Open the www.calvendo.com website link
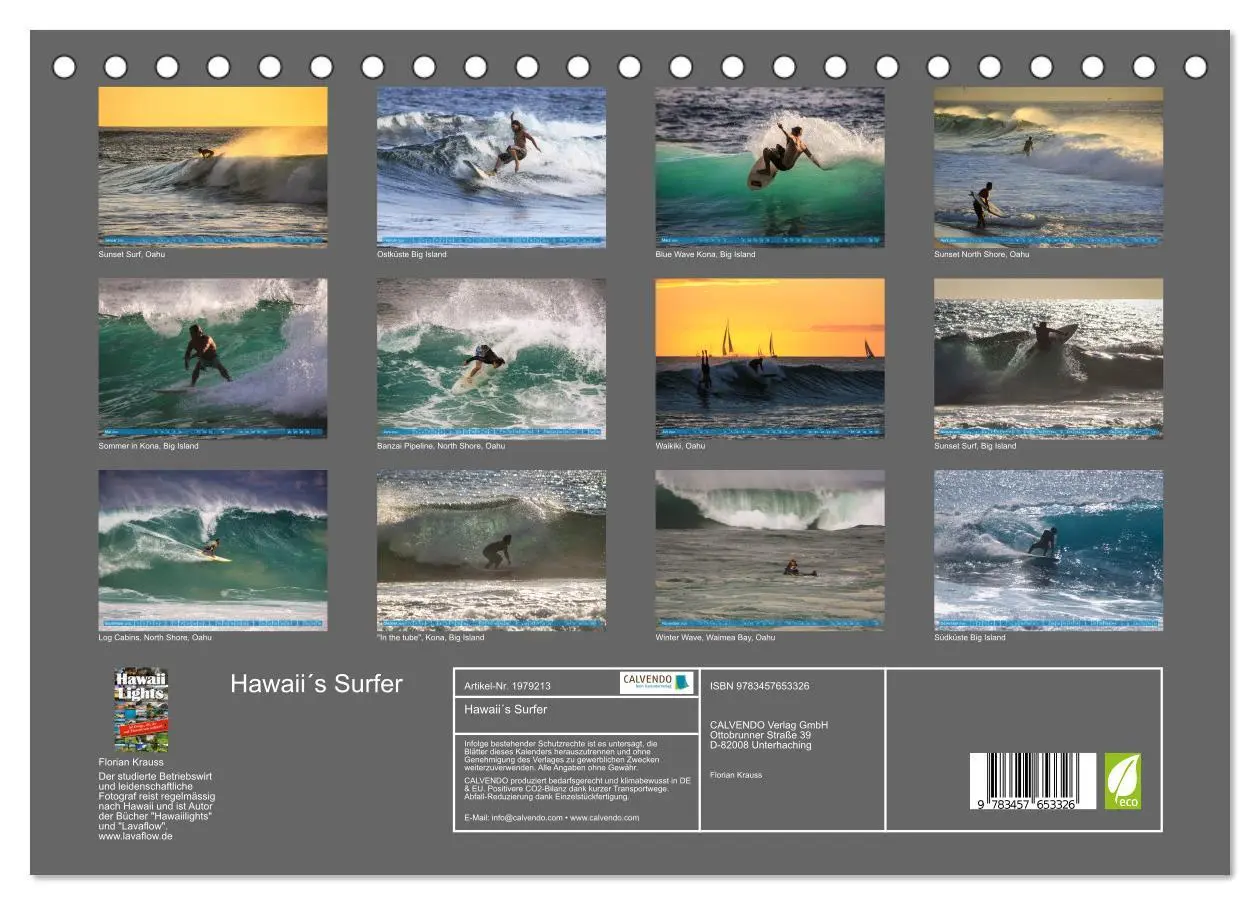The height and width of the screenshot is (905, 1260). point(604,817)
